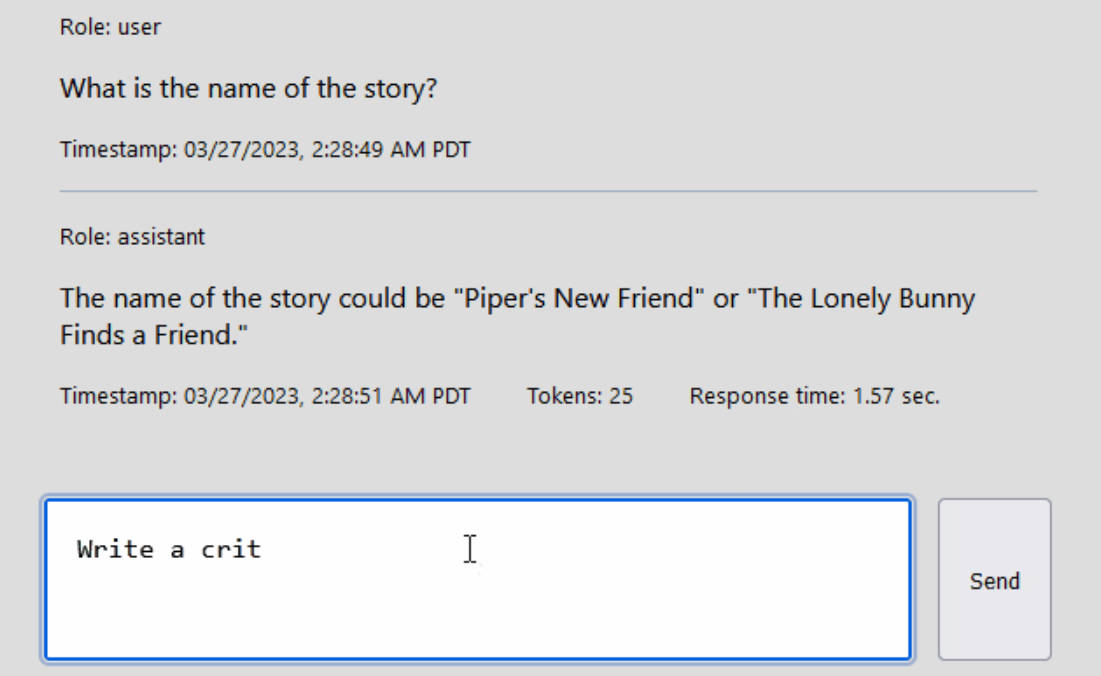Viewport: 1101px width, 676px height.
Task: Click the "Role: user" label
Action: [x=110, y=27]
